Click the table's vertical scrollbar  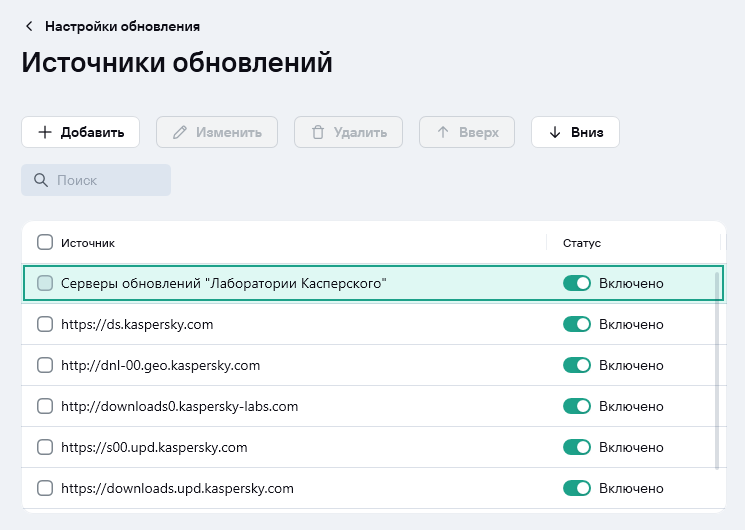[x=717, y=371]
